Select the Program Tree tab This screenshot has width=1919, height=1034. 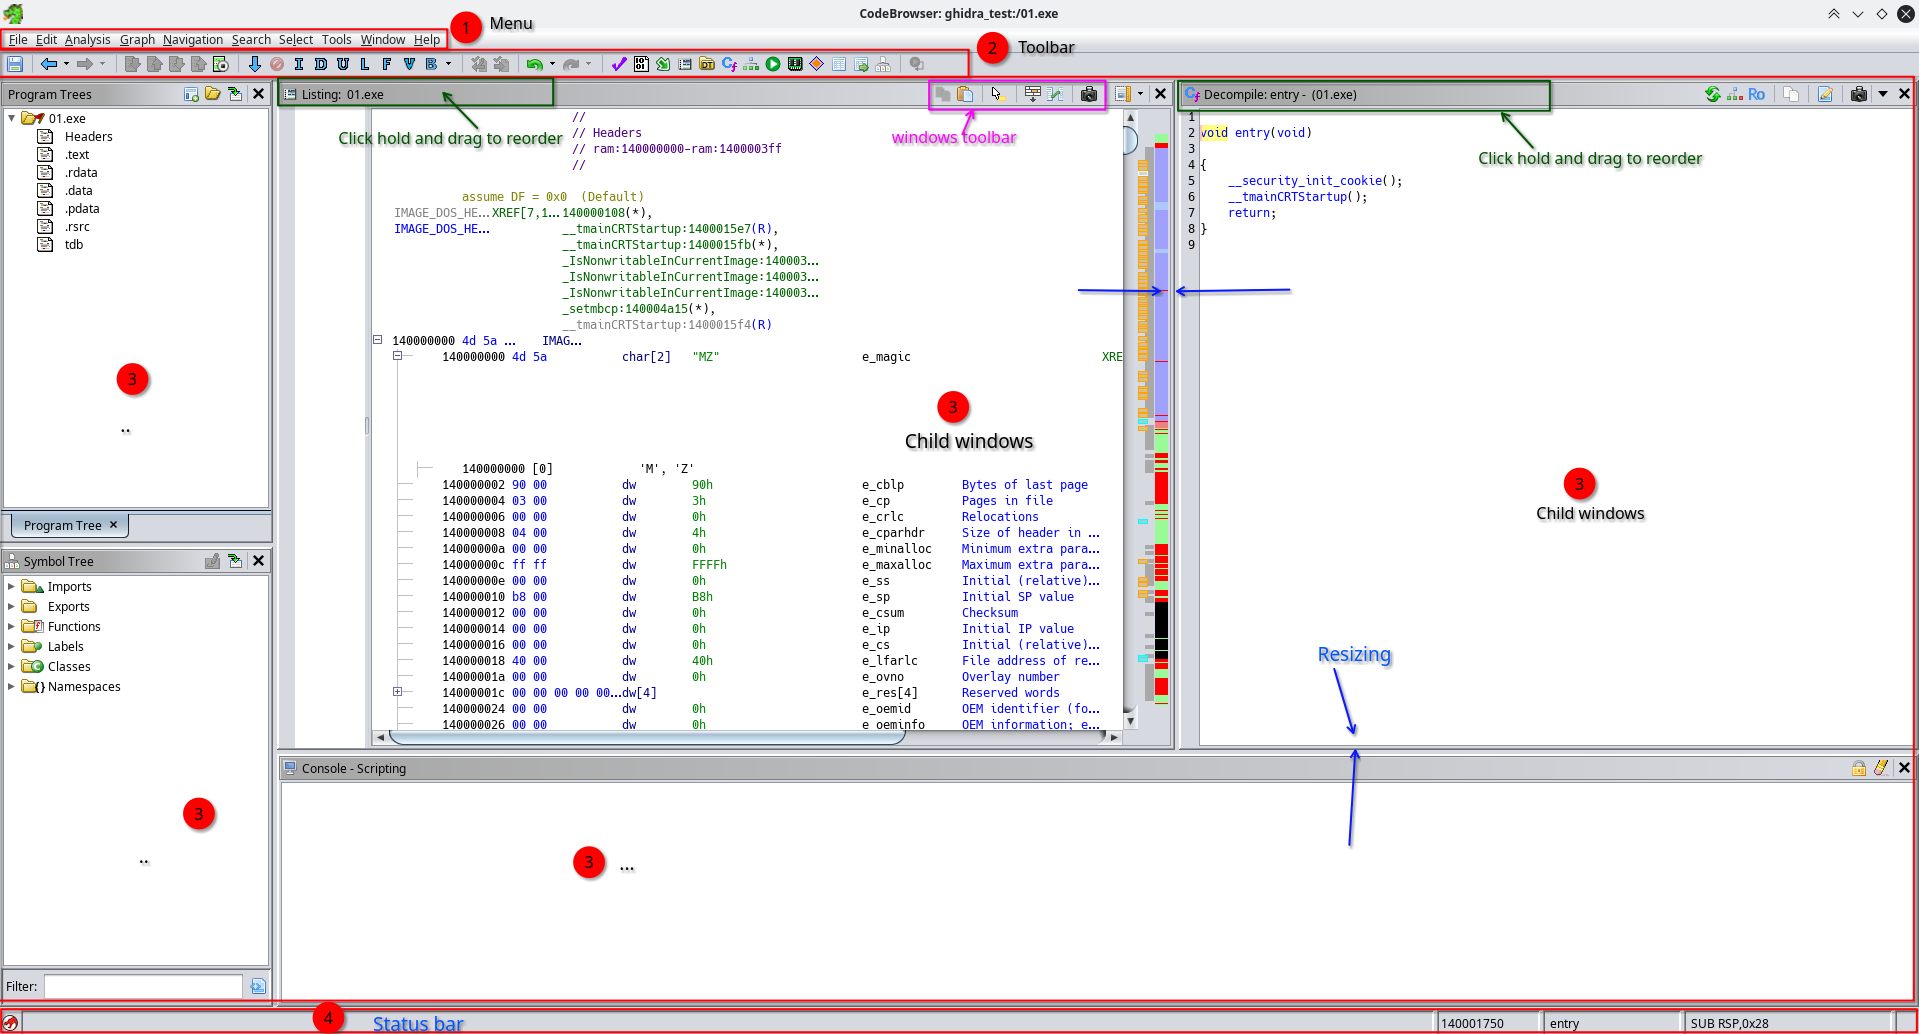[x=70, y=525]
